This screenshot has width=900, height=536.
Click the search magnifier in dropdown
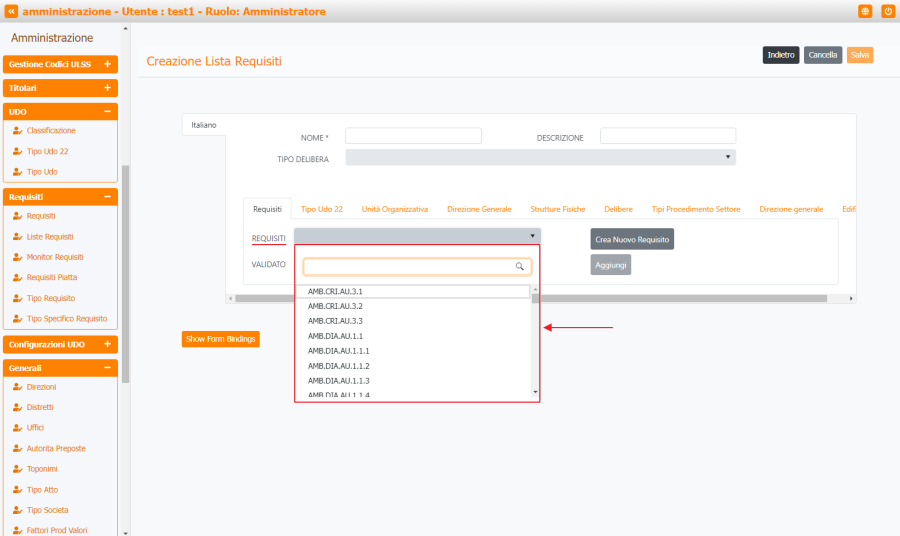[x=520, y=267]
